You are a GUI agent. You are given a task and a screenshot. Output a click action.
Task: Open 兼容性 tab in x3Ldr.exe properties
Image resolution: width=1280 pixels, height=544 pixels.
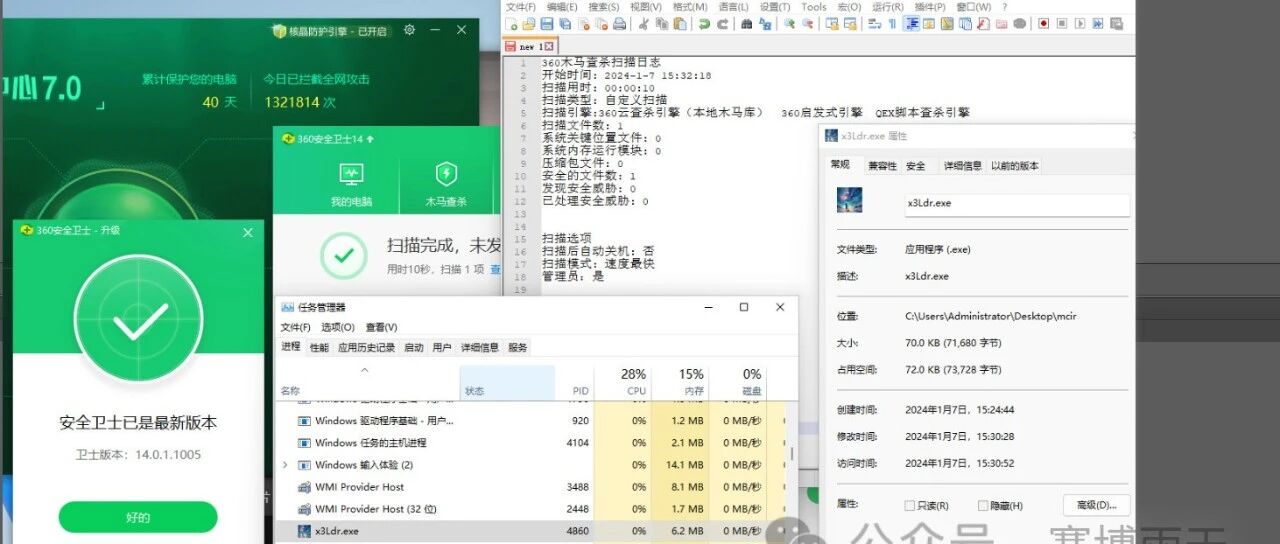tap(882, 166)
